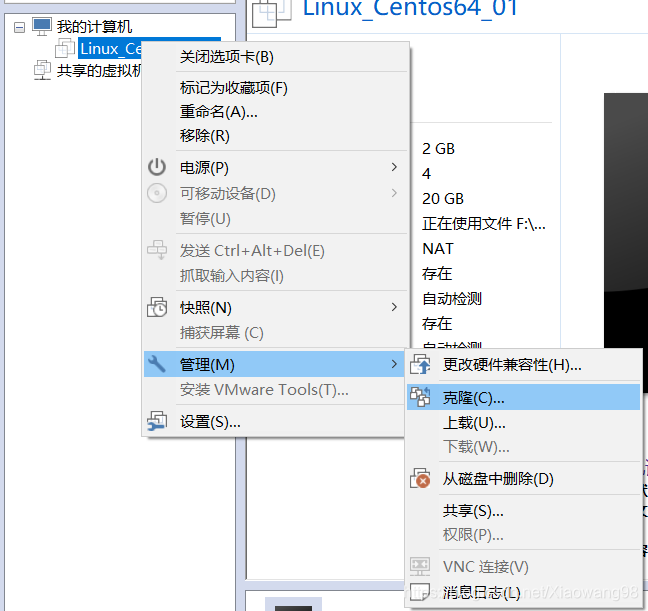Click the Linux_Centos64_01 tab title
The width and height of the screenshot is (648, 611).
click(x=410, y=8)
